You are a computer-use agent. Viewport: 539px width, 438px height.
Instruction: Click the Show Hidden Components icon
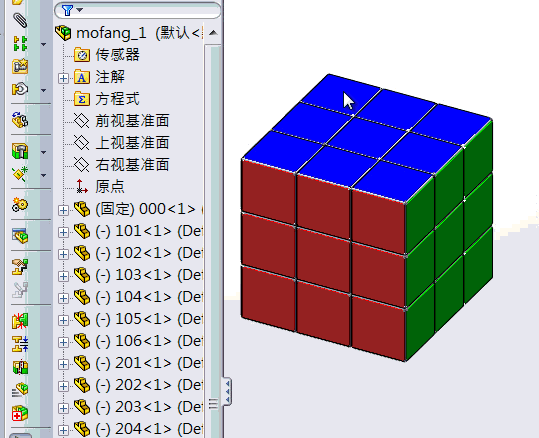click(x=20, y=120)
